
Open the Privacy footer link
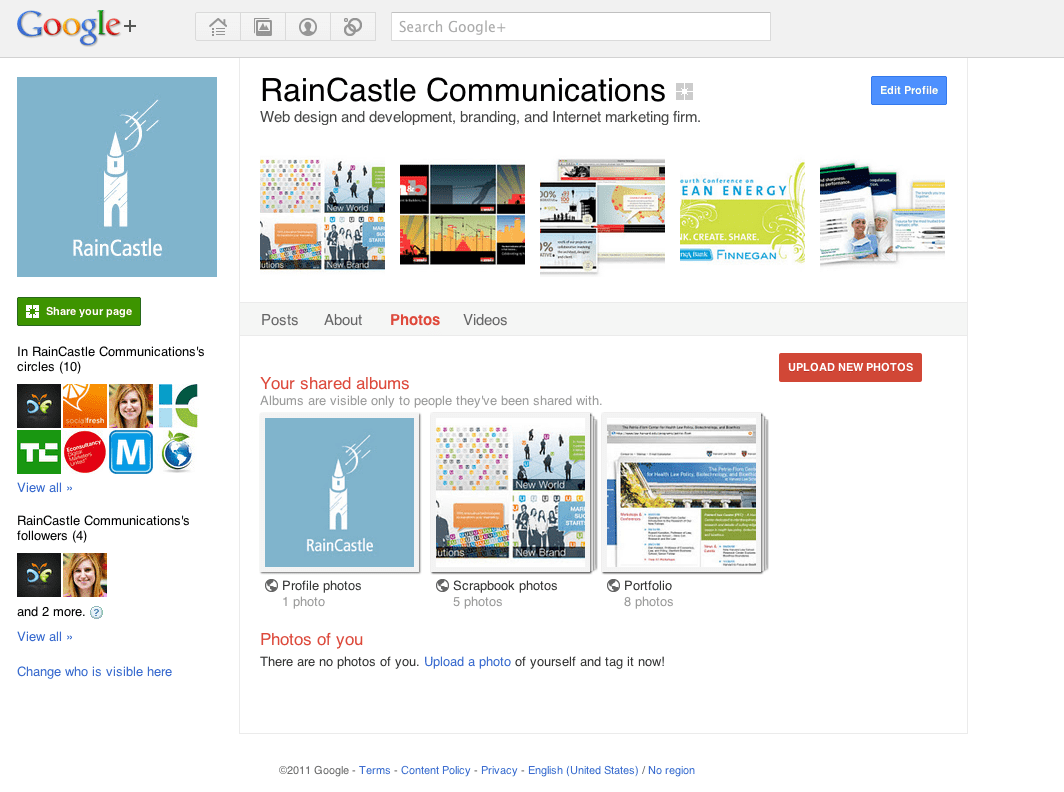coord(499,770)
